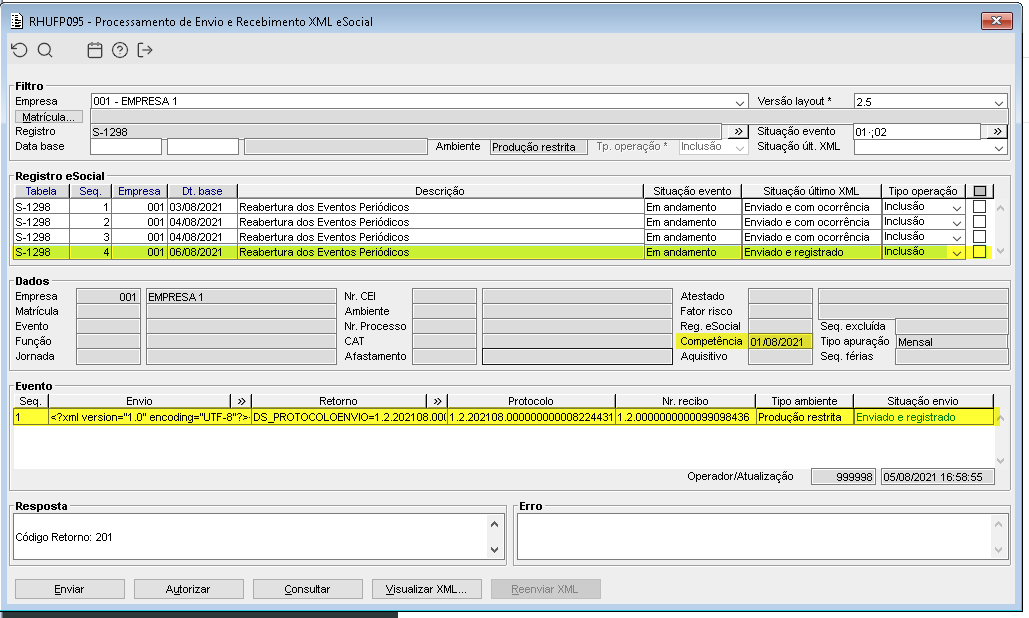Click the Matrícula... button
Screen dimensions: 1029x618
(x=49, y=117)
